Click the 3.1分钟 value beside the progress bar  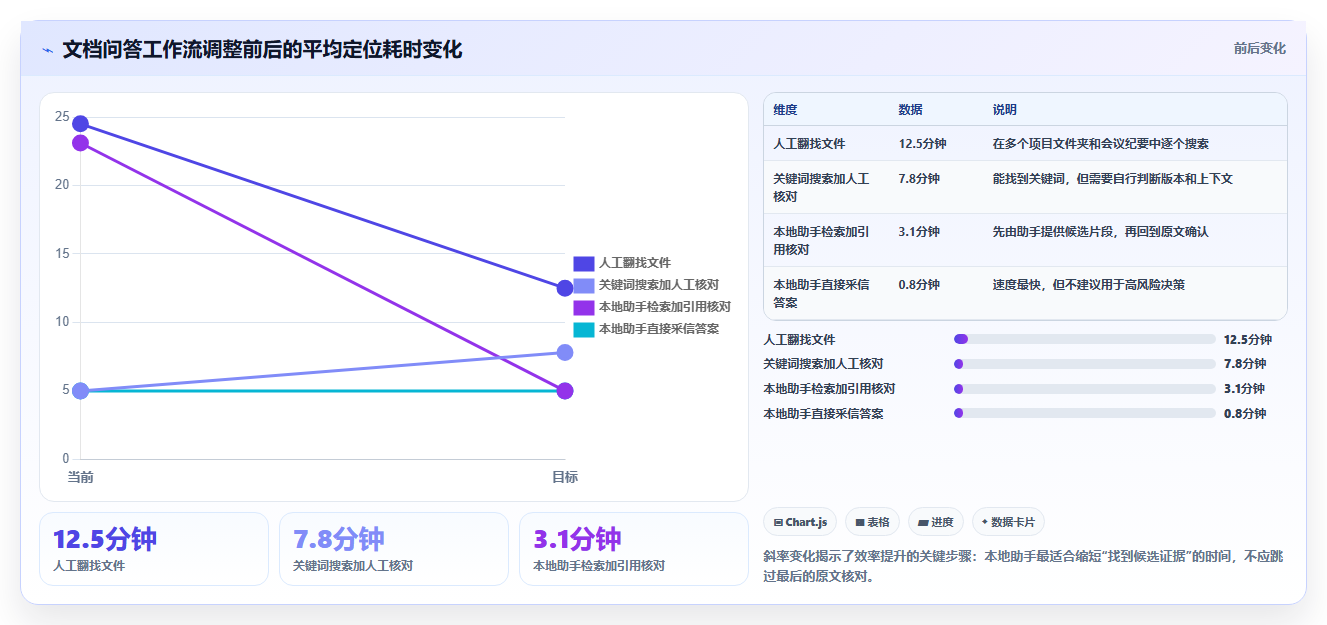tap(1245, 389)
